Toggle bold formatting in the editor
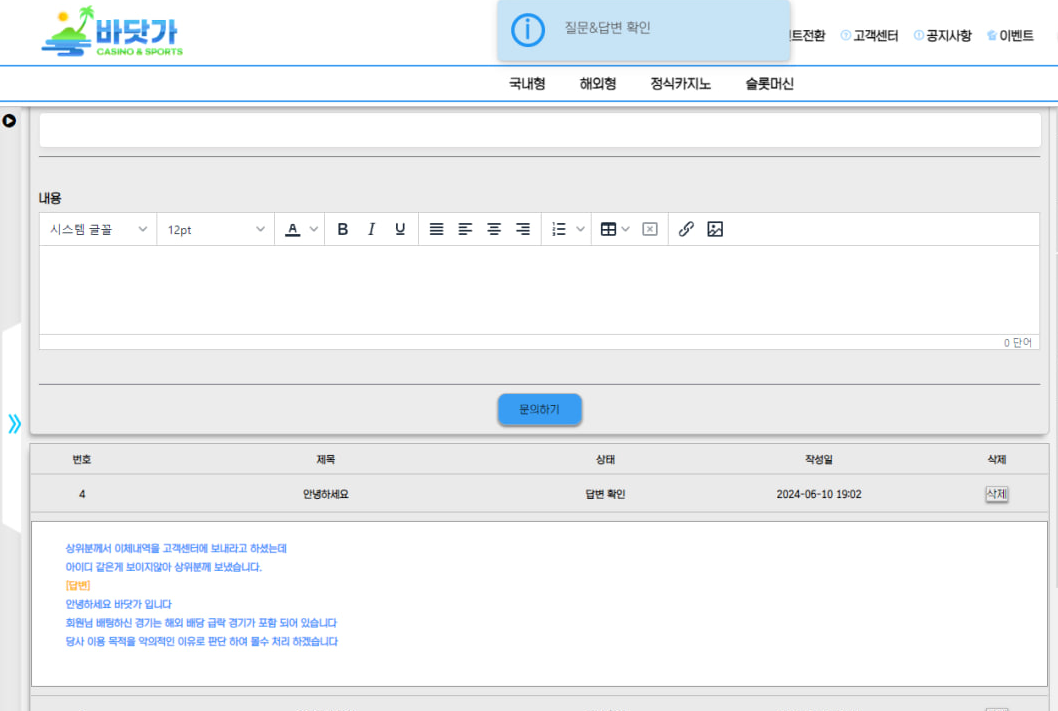 342,229
